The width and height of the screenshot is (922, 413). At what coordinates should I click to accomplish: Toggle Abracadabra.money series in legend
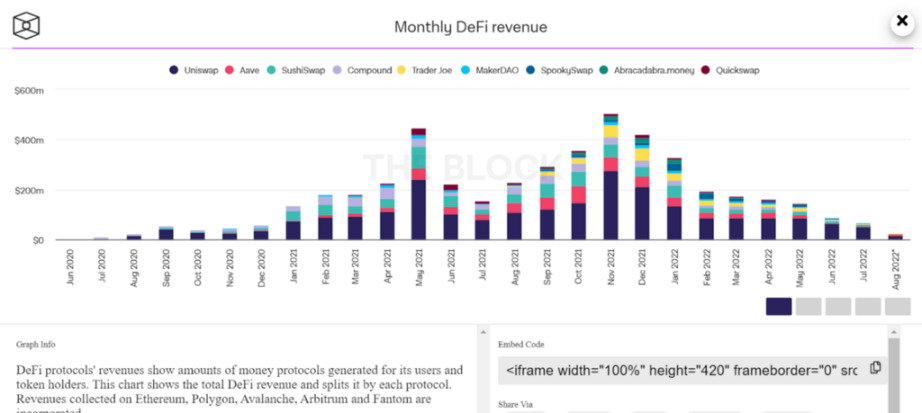(647, 71)
